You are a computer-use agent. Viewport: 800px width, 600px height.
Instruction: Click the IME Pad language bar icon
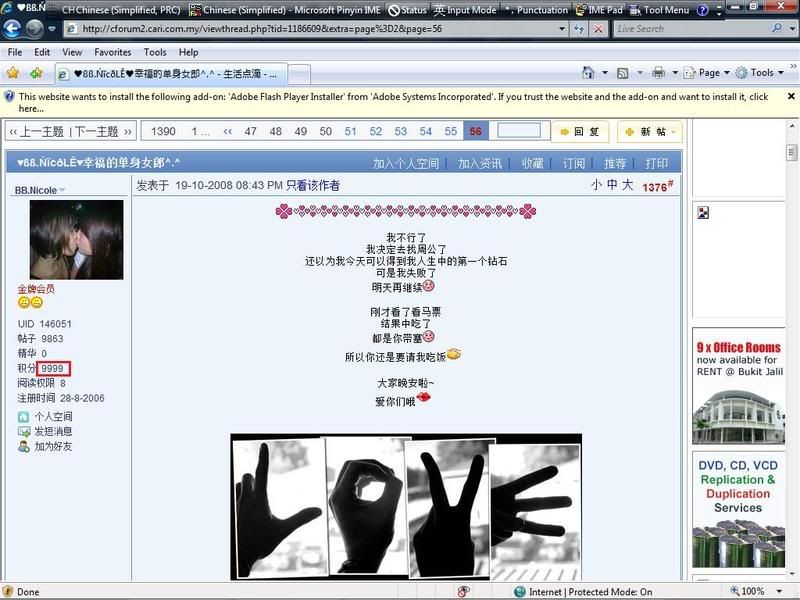pyautogui.click(x=599, y=10)
